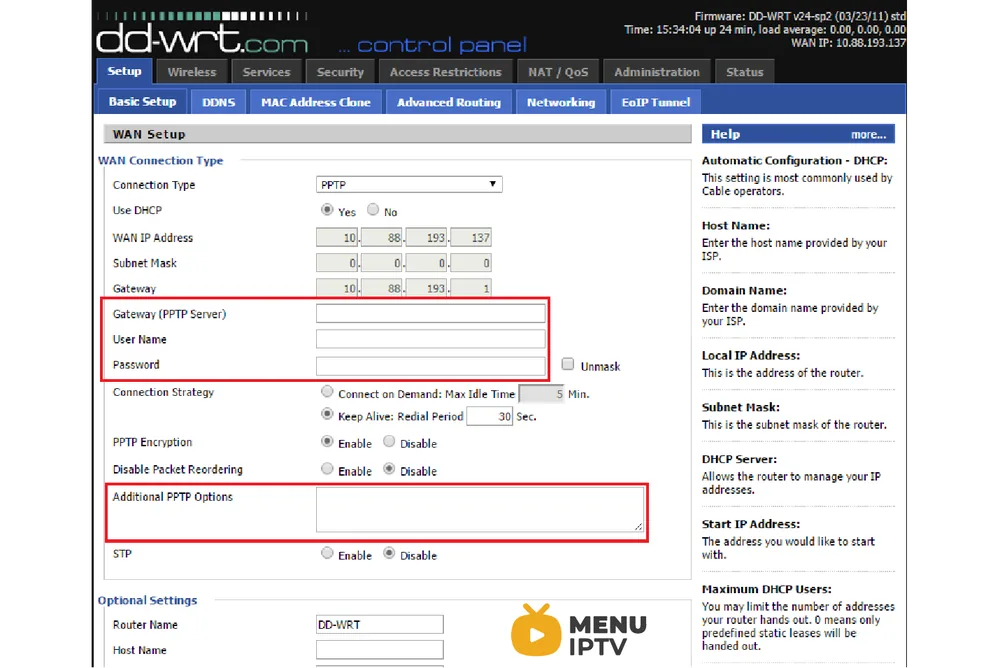The height and width of the screenshot is (668, 1000).
Task: Click WAN IP Address first octet 10
Action: pyautogui.click(x=337, y=237)
